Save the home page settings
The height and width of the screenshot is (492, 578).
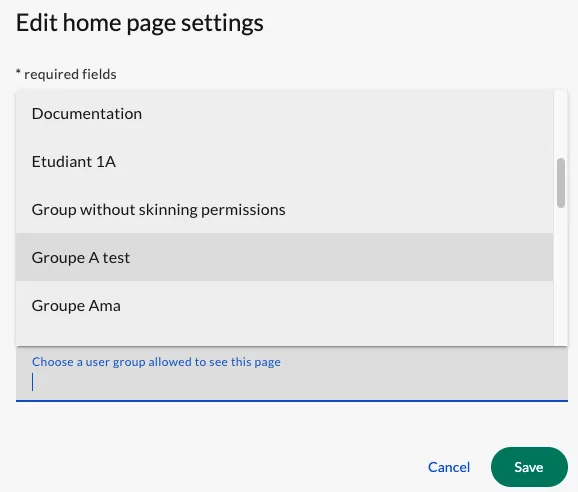click(529, 467)
